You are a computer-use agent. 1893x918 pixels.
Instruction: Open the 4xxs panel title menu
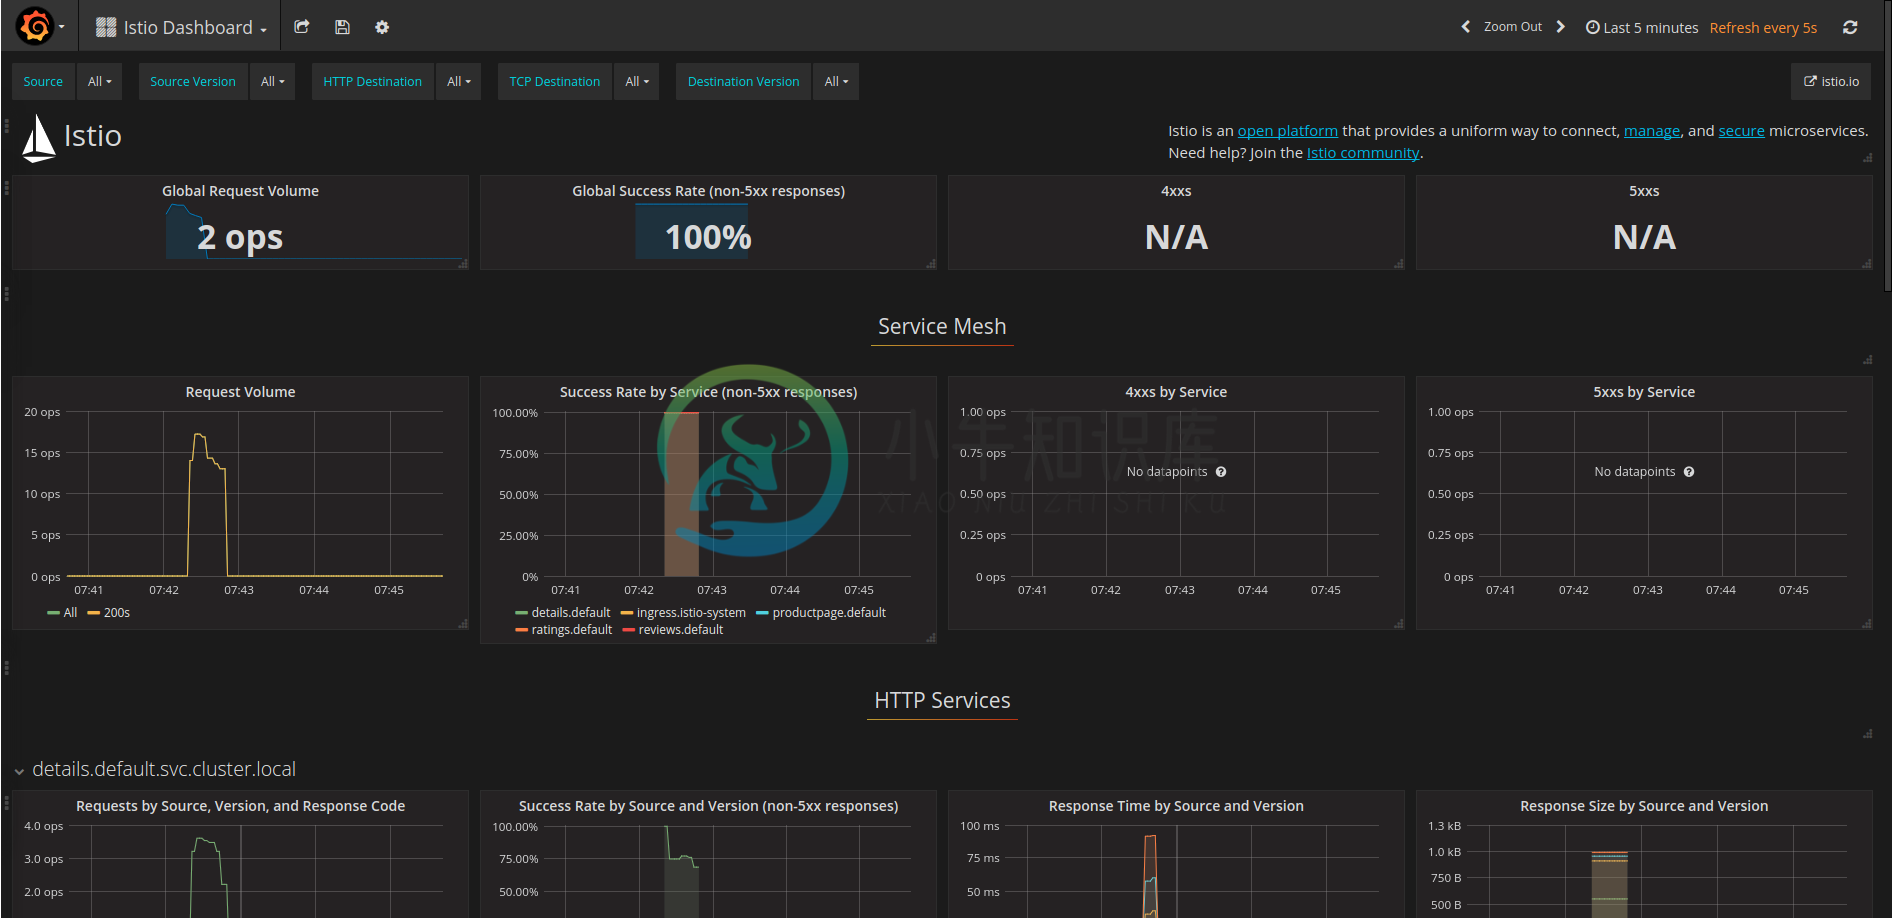[1176, 191]
